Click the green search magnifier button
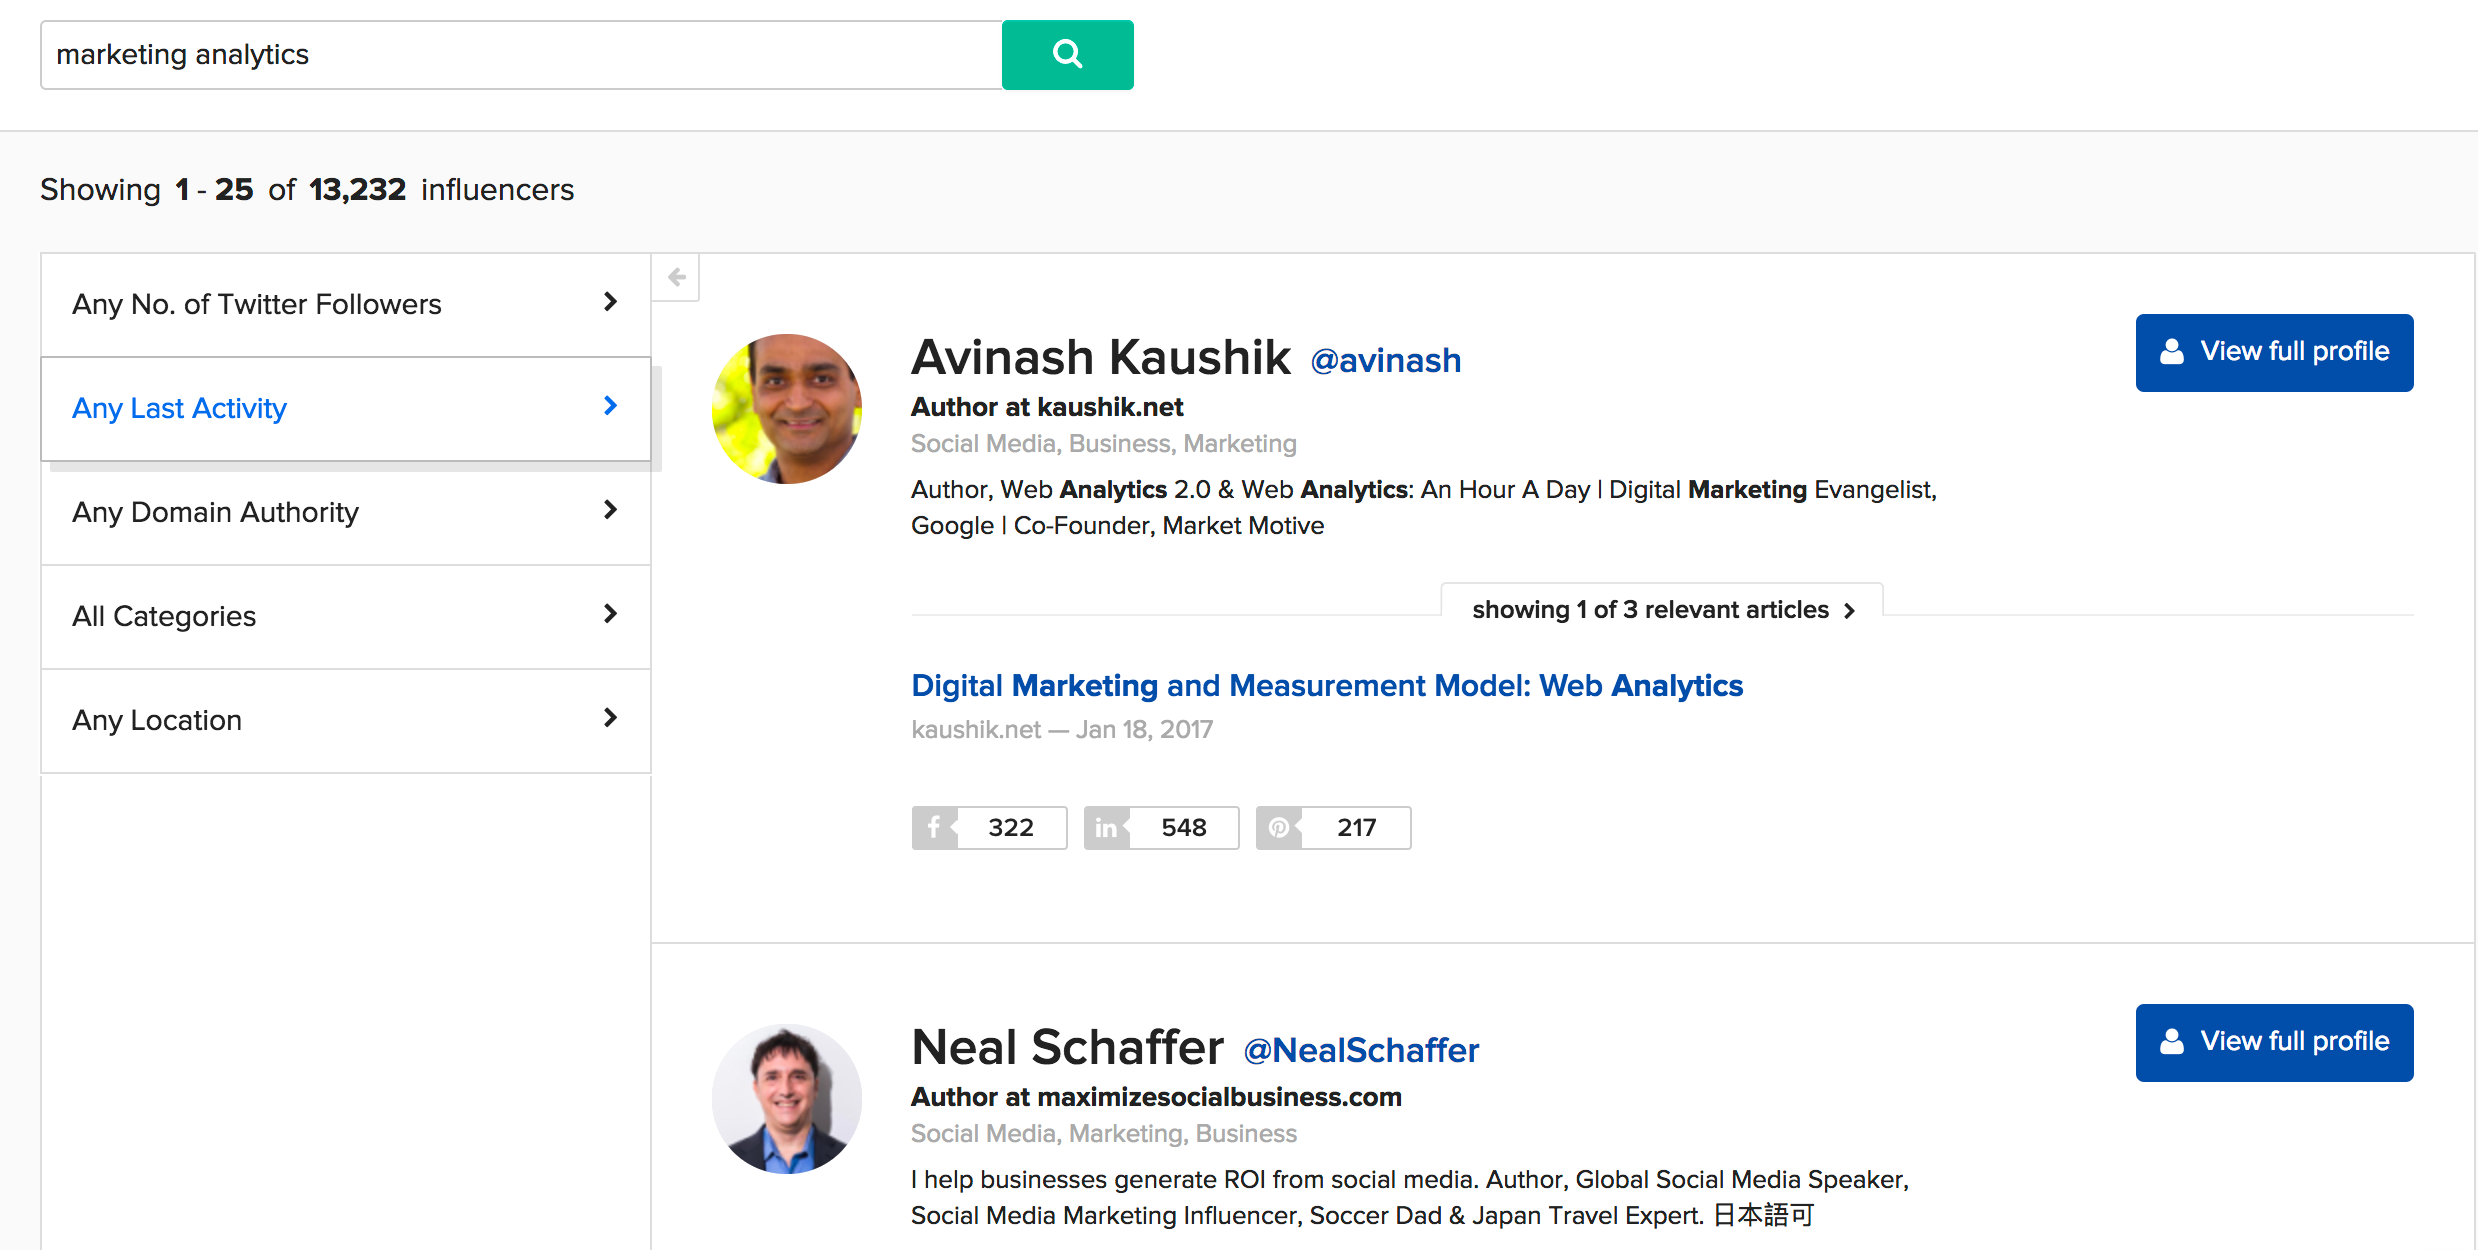2478x1250 pixels. [1067, 55]
